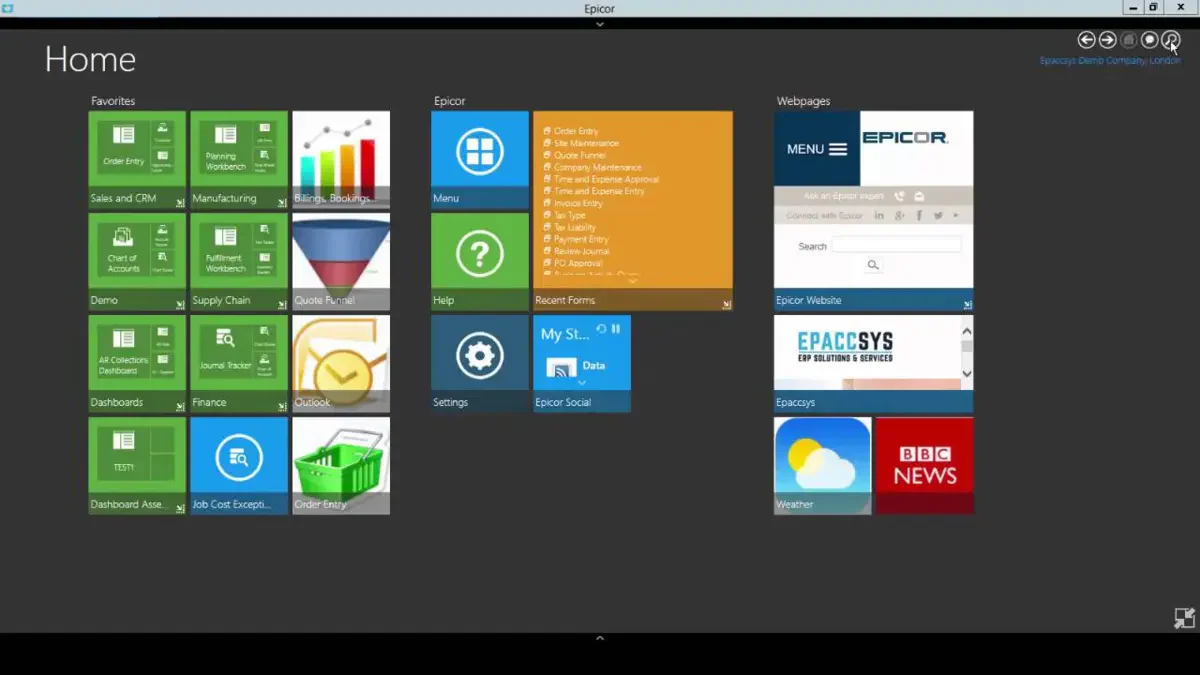
Task: Click LinkedIn icon on Epicor Website tile
Action: pyautogui.click(x=880, y=216)
